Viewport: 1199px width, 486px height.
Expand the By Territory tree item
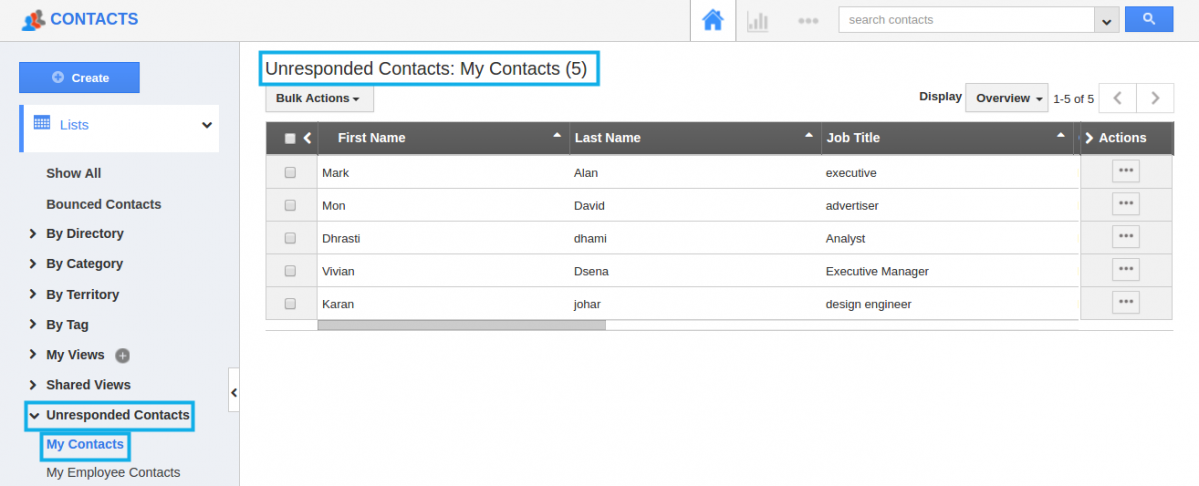click(x=33, y=294)
